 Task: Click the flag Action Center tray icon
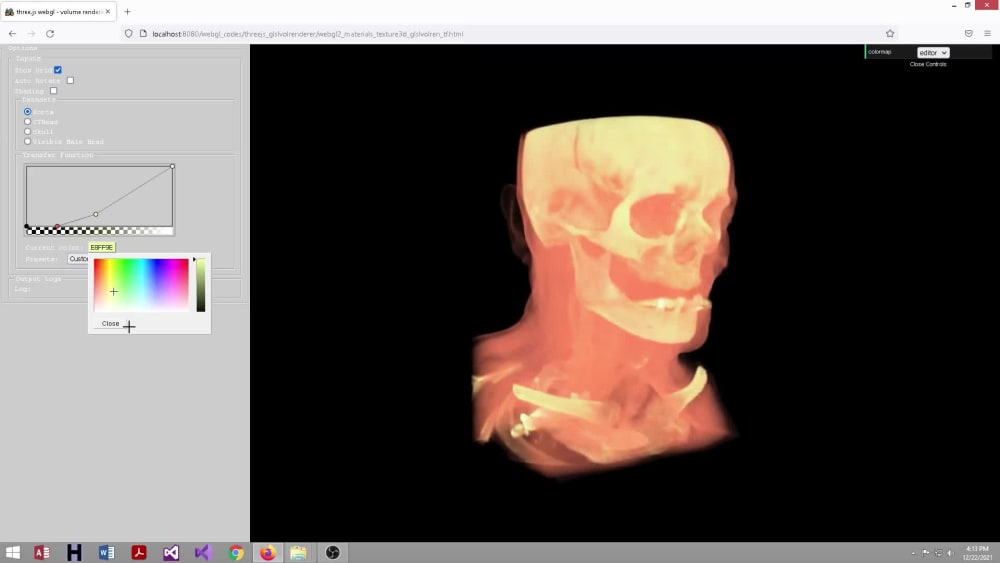[925, 553]
